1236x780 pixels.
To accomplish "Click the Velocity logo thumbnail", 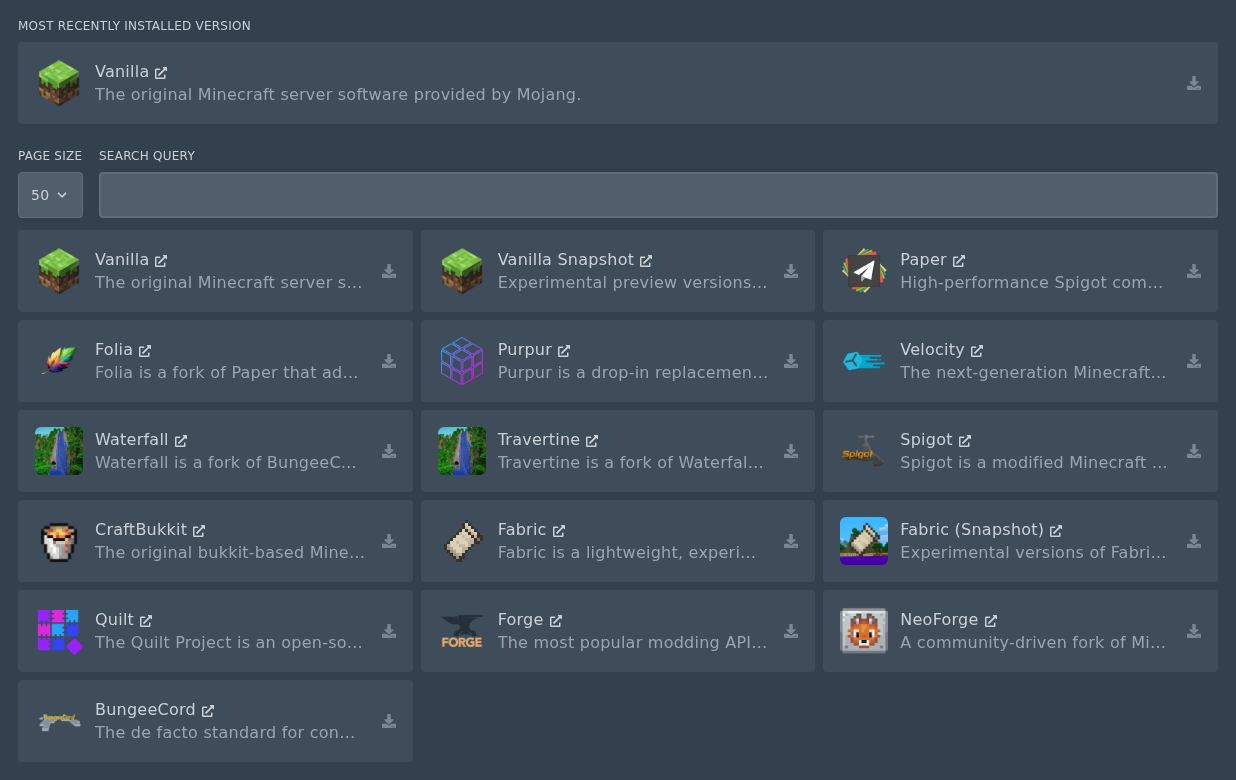I will [x=864, y=361].
